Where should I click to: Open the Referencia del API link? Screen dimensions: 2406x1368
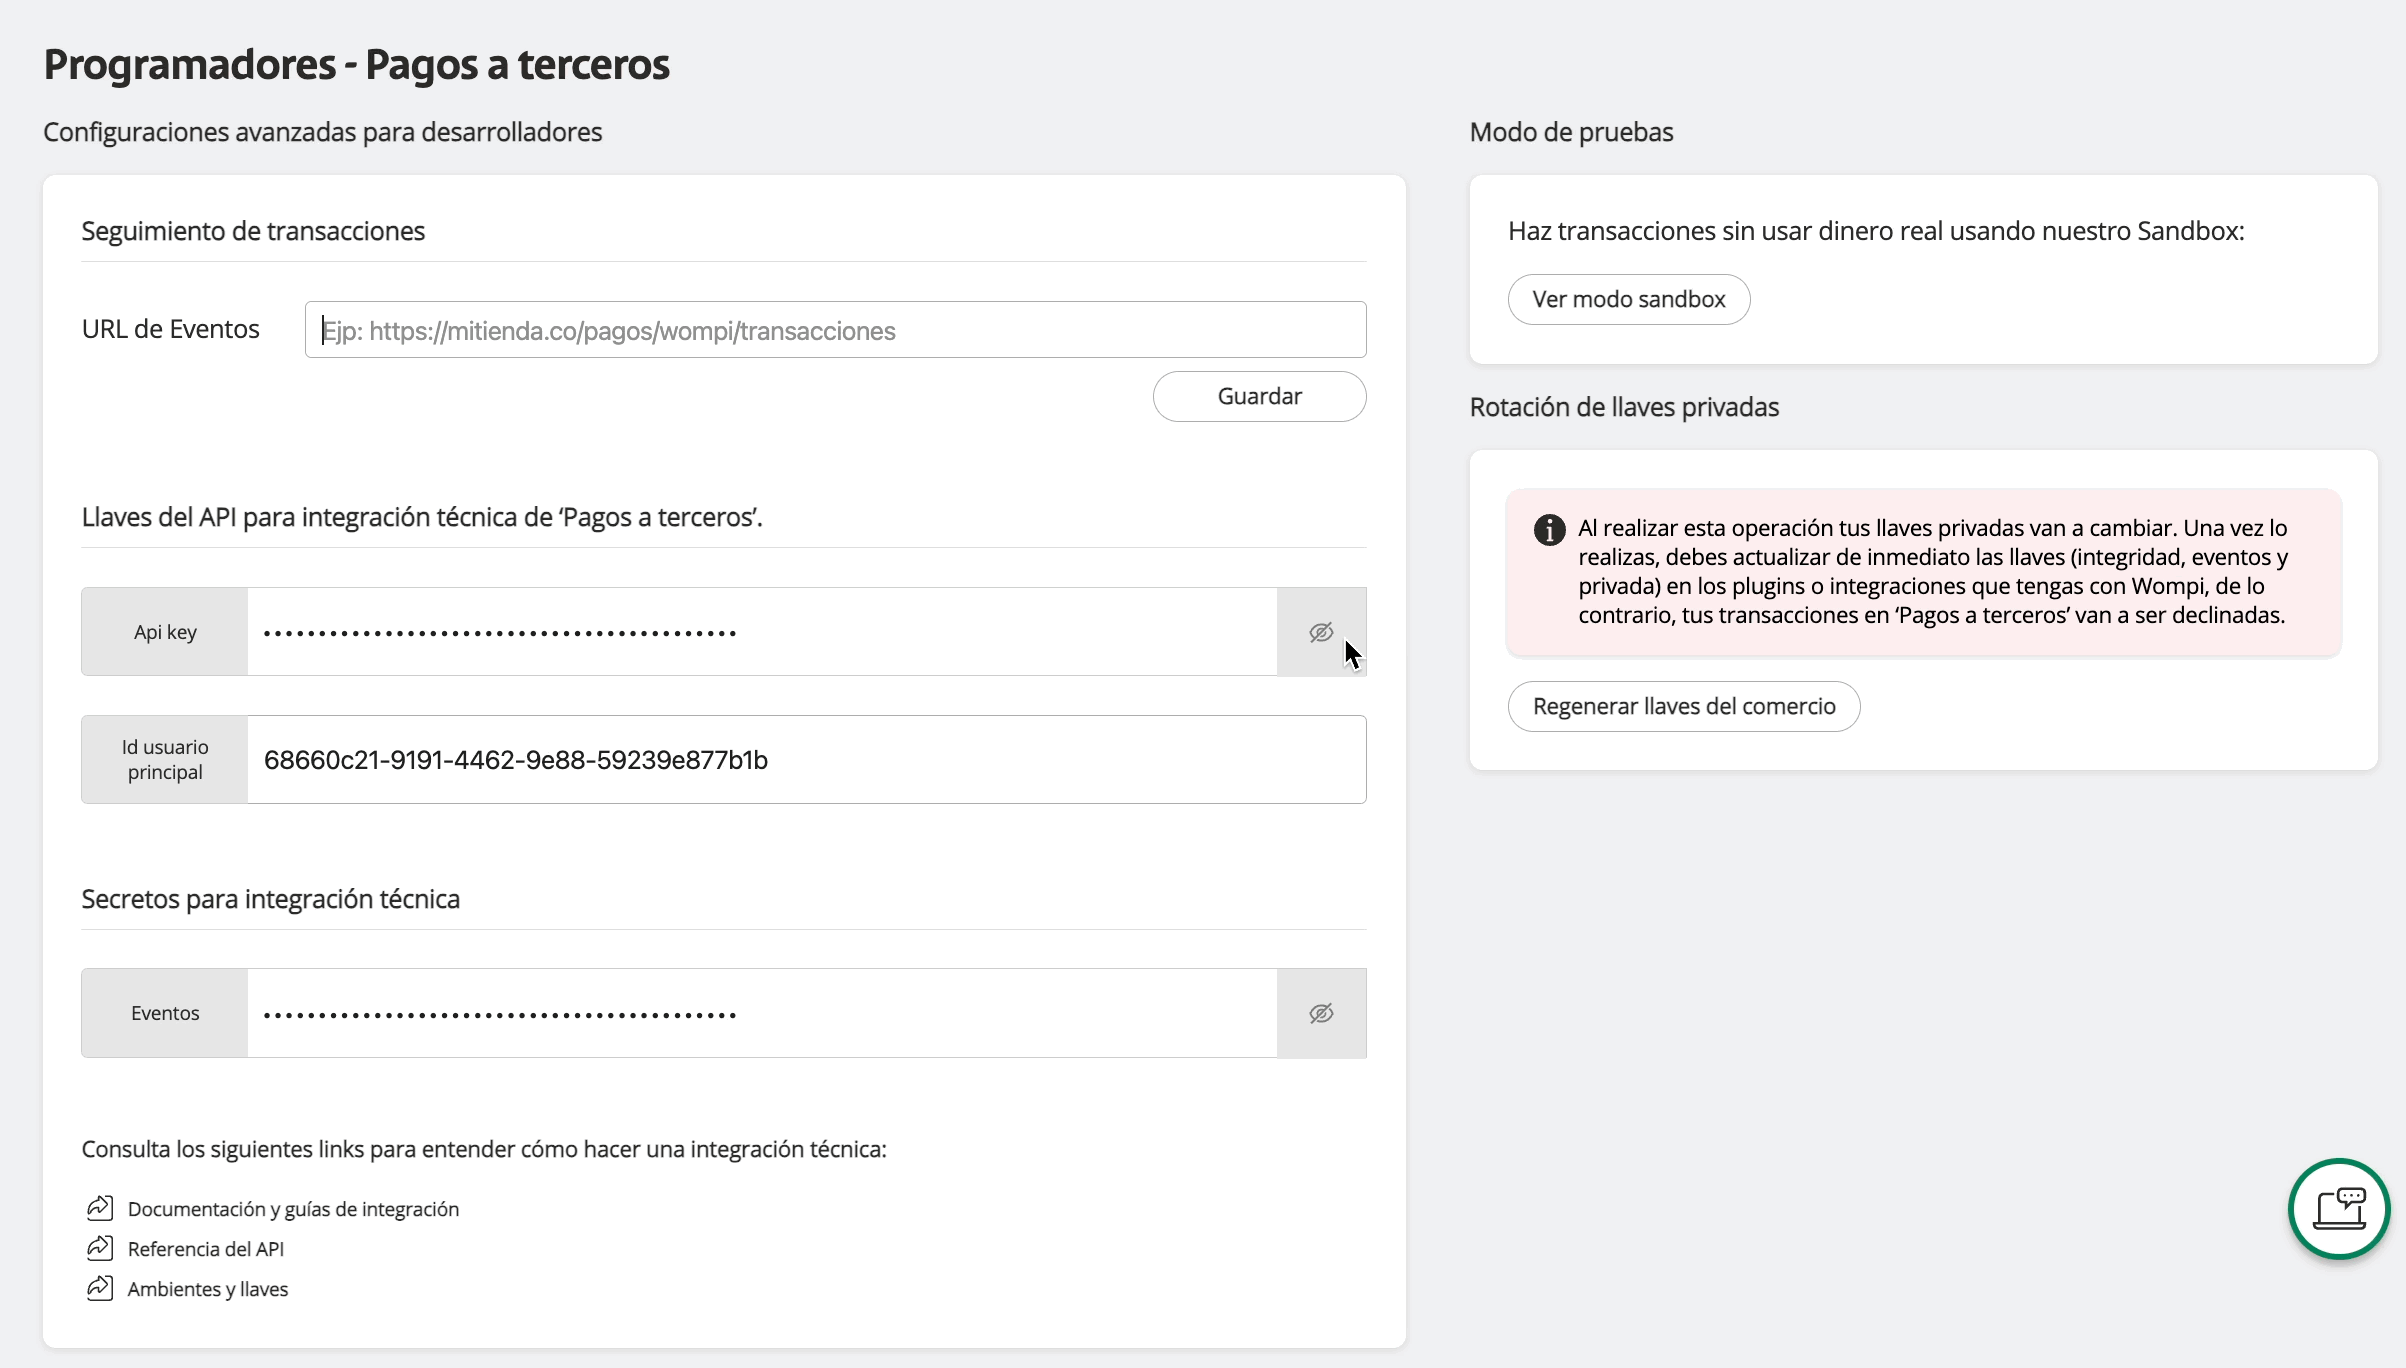tap(205, 1247)
